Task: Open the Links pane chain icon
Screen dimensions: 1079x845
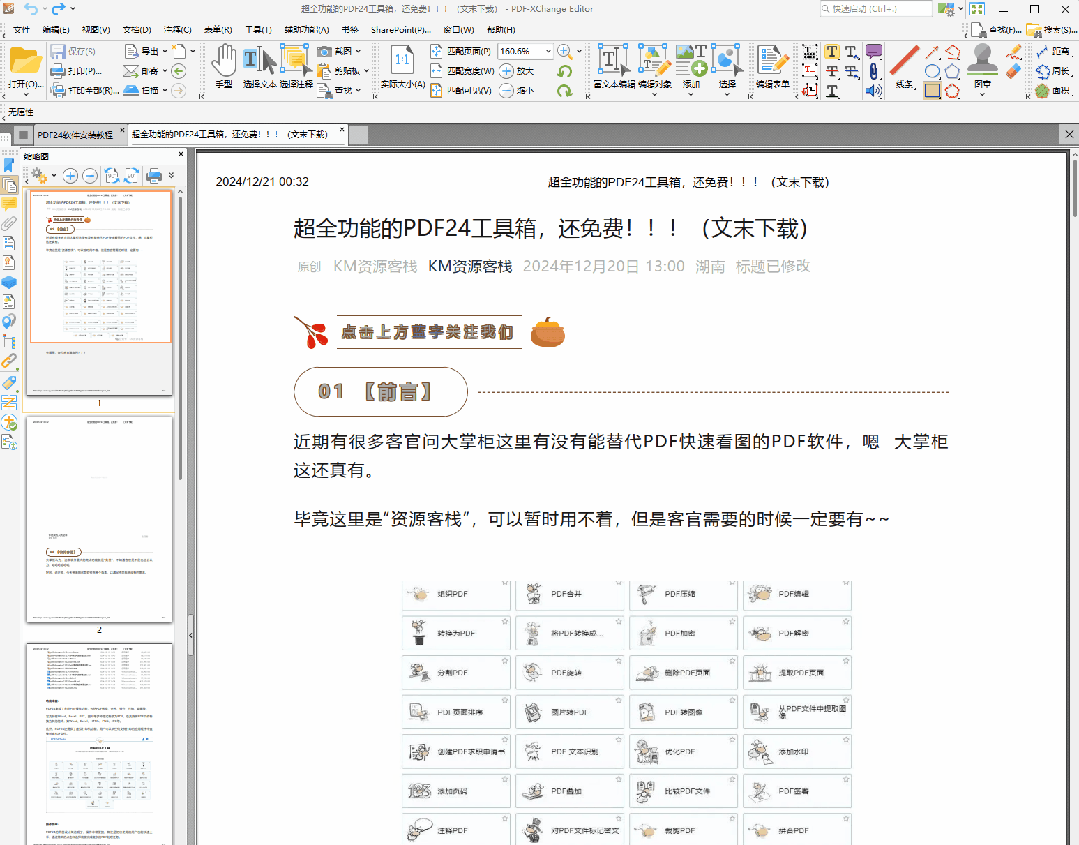Action: tap(9, 361)
